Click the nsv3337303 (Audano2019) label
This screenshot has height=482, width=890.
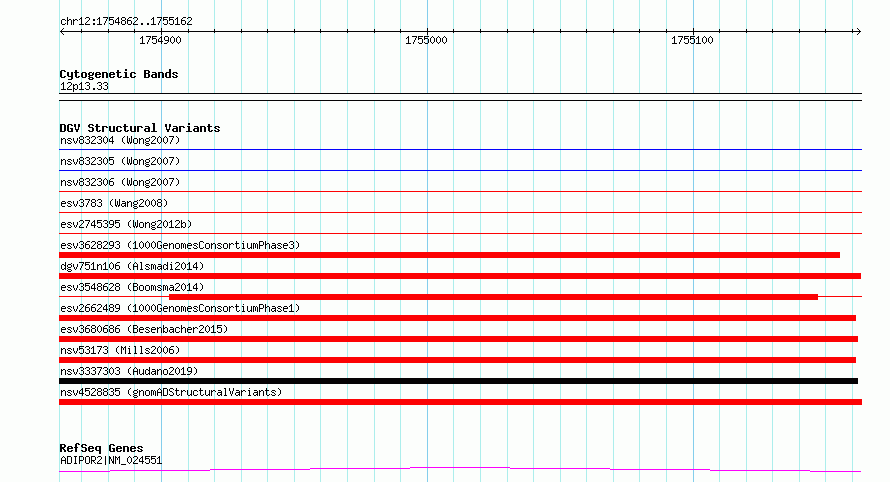click(x=129, y=371)
